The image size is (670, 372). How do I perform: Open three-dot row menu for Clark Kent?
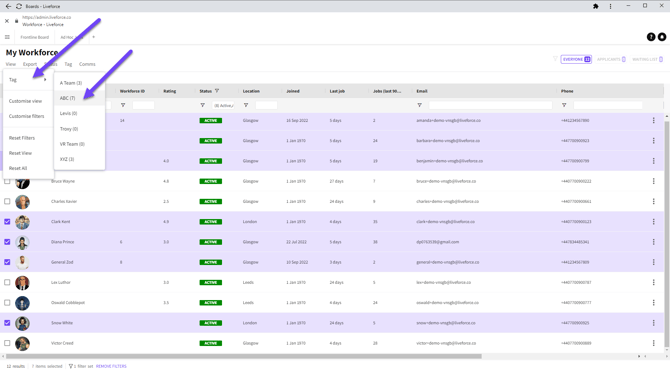tap(653, 222)
